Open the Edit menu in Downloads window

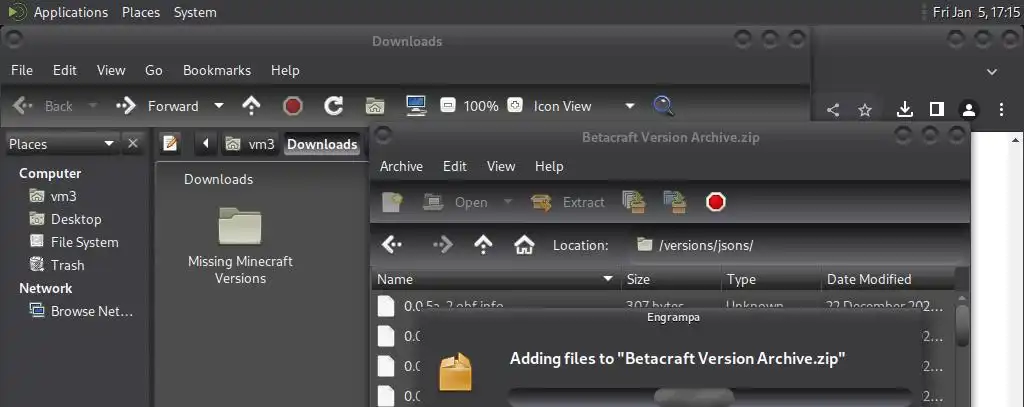(x=65, y=70)
